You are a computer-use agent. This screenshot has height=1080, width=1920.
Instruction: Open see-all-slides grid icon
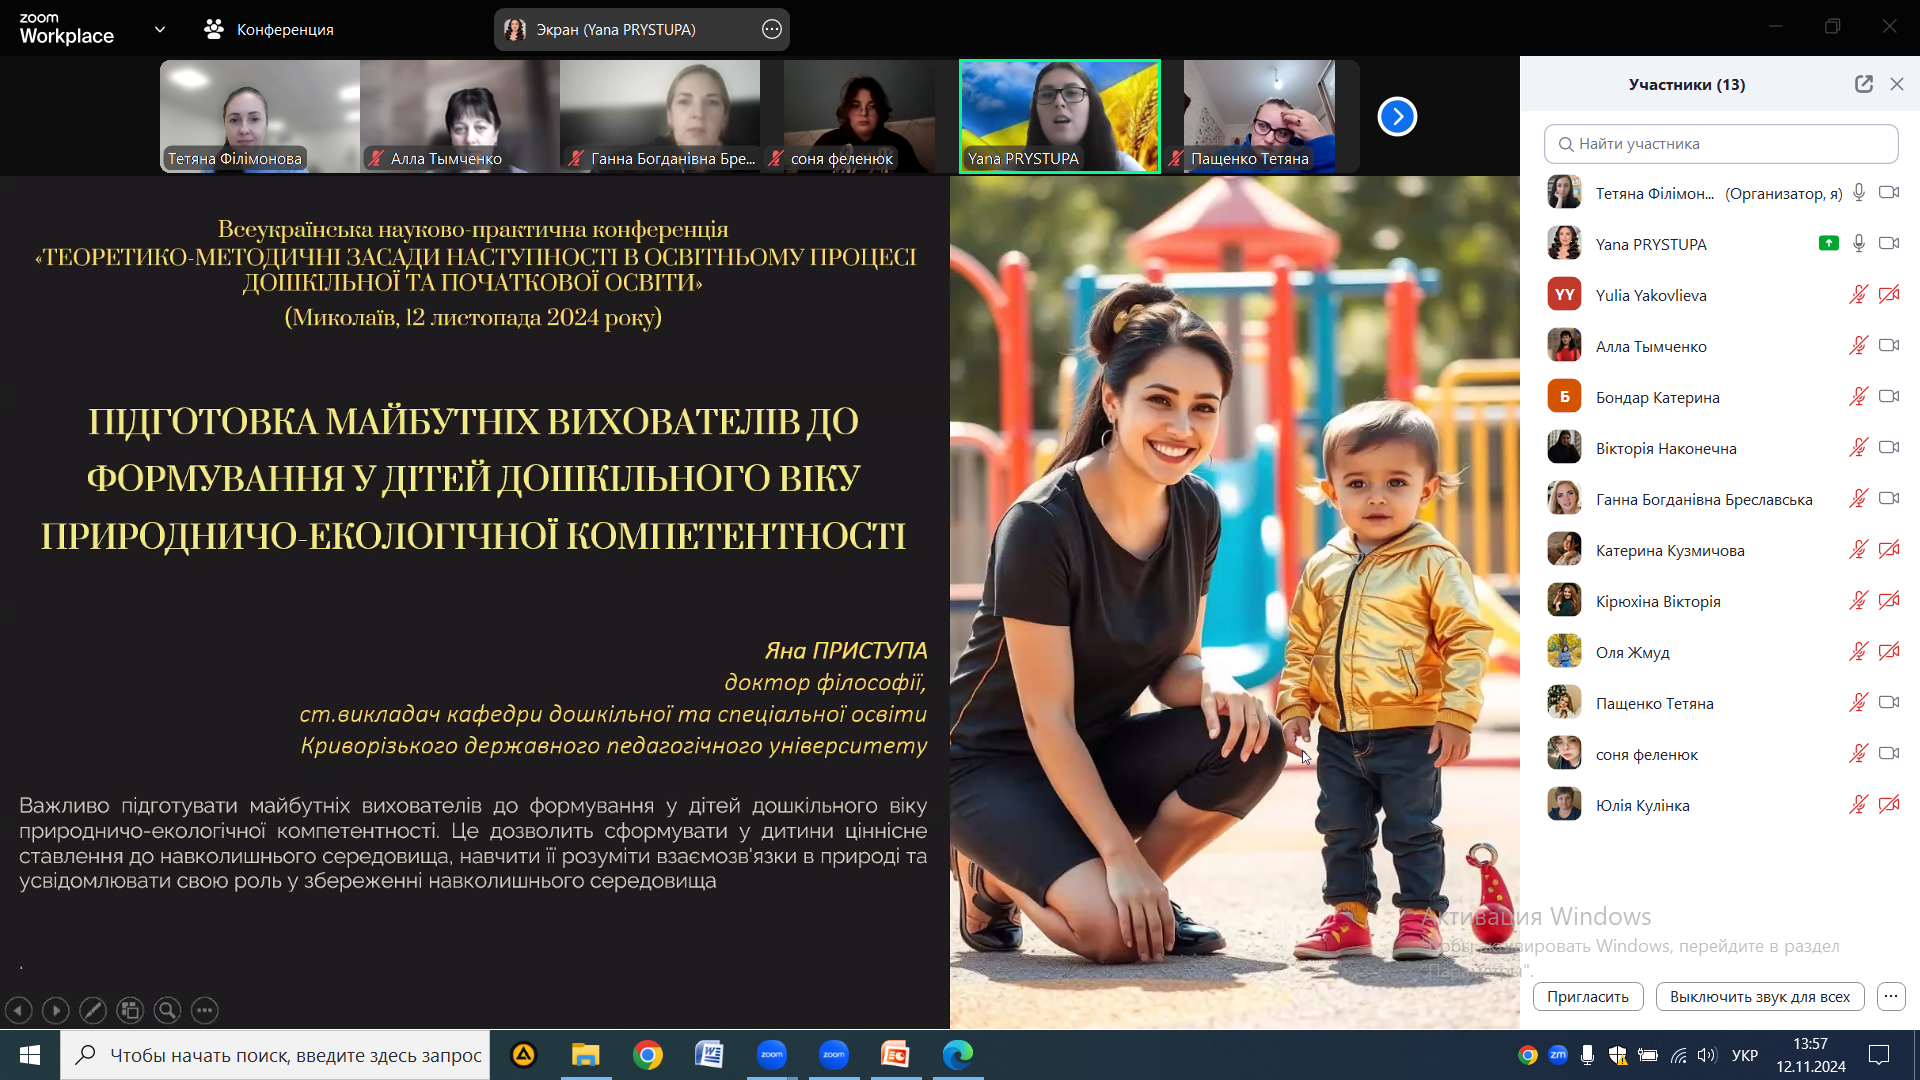coord(130,1011)
